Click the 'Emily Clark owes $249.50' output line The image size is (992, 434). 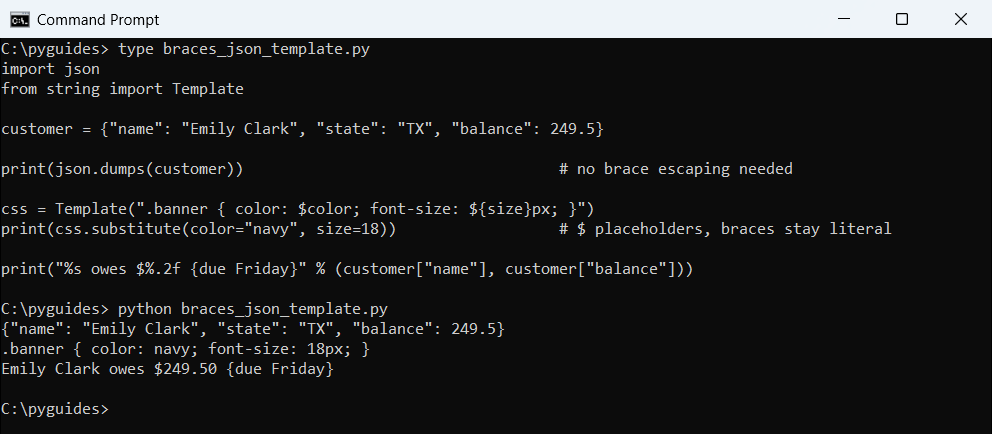pyautogui.click(x=168, y=369)
